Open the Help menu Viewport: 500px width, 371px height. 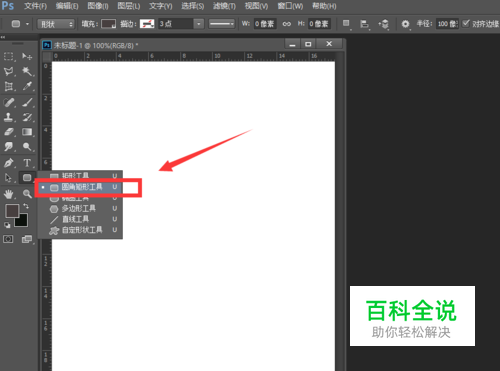[324, 6]
